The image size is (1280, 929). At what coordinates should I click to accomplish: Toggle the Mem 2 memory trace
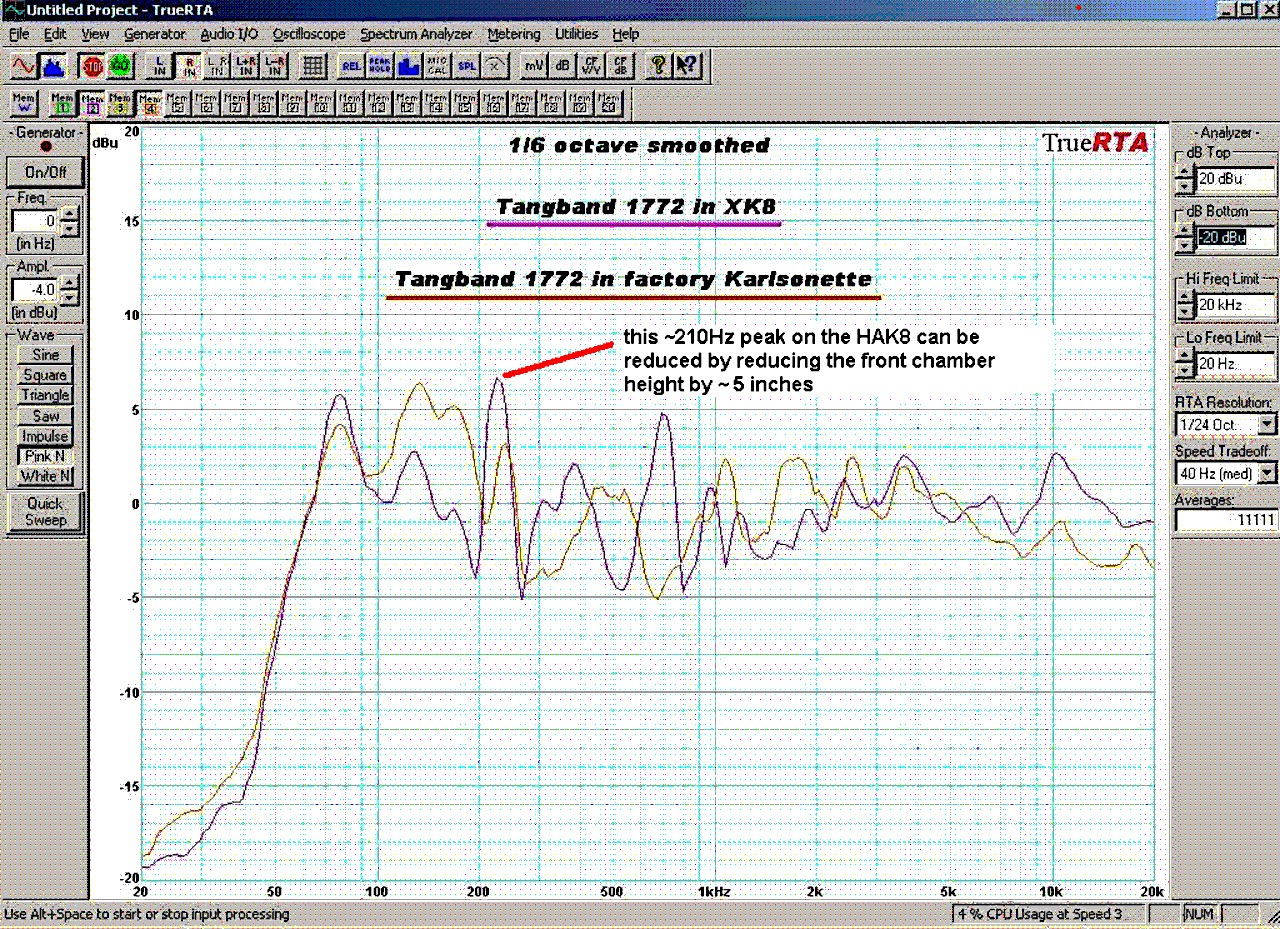[92, 103]
